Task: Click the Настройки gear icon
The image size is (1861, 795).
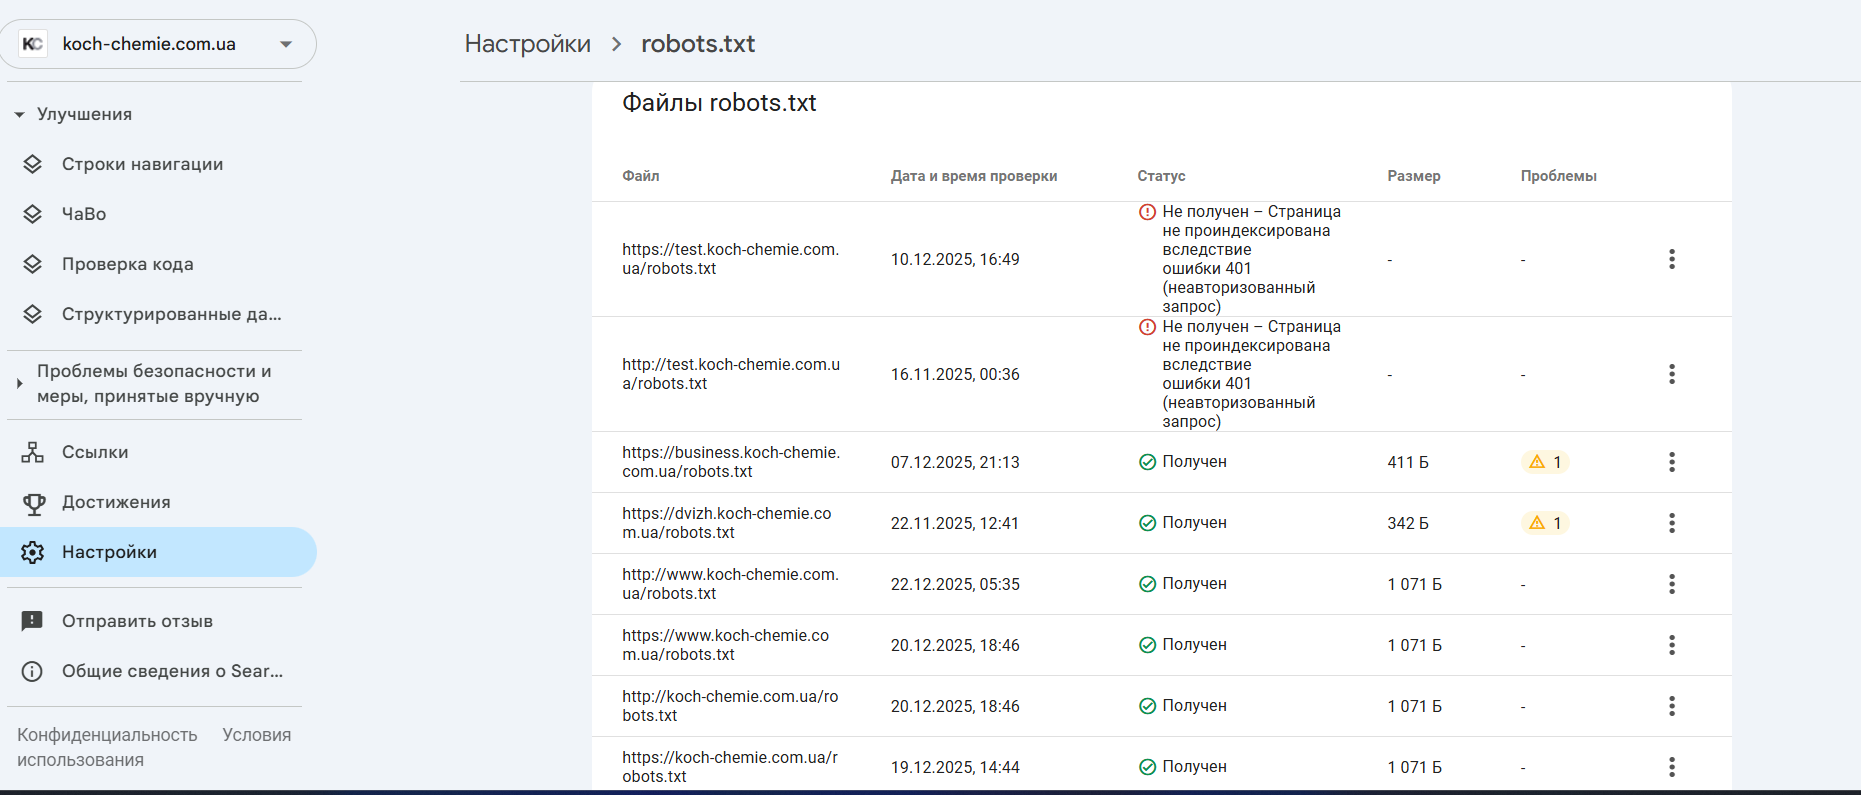Action: tap(33, 552)
